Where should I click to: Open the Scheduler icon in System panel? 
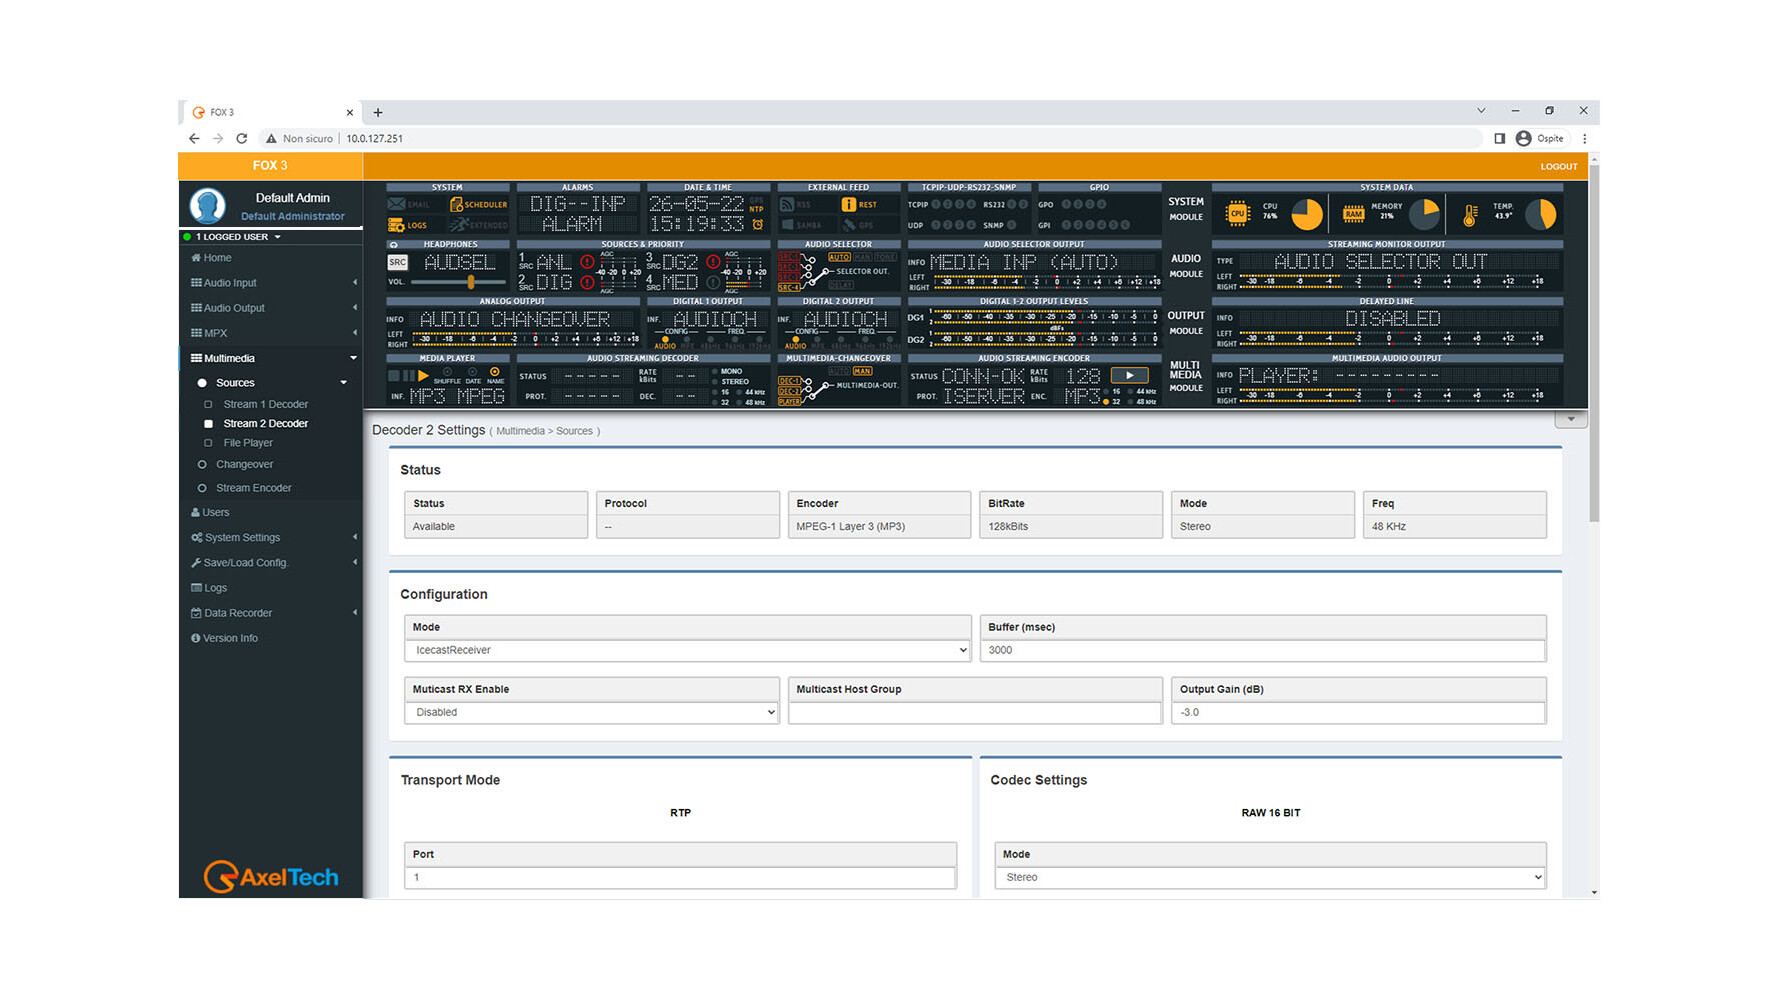457,205
